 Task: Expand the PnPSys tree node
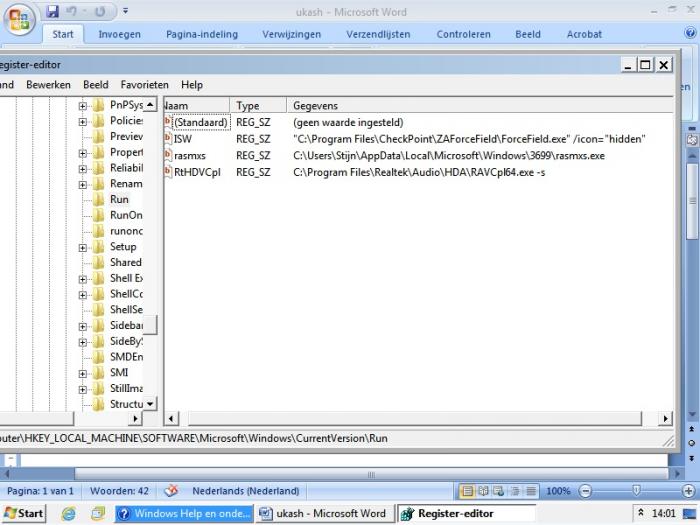83,106
